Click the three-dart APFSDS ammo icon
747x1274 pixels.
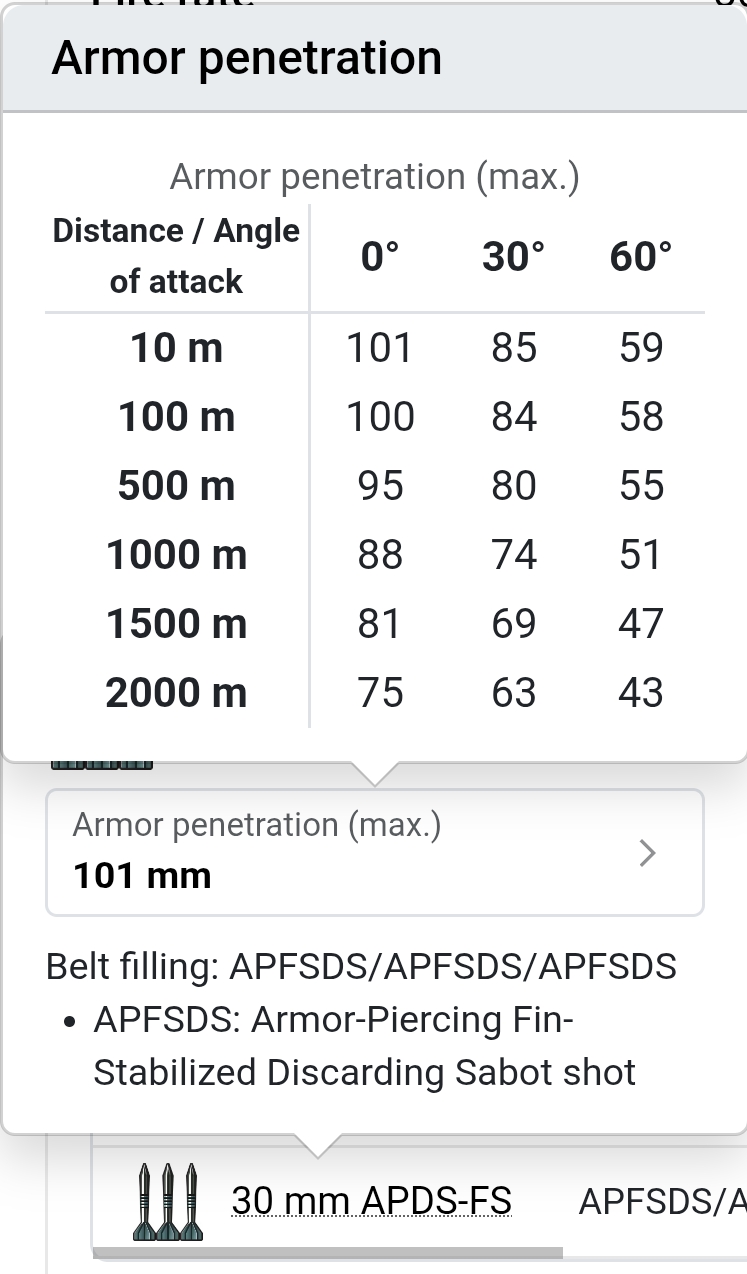[x=166, y=1201]
